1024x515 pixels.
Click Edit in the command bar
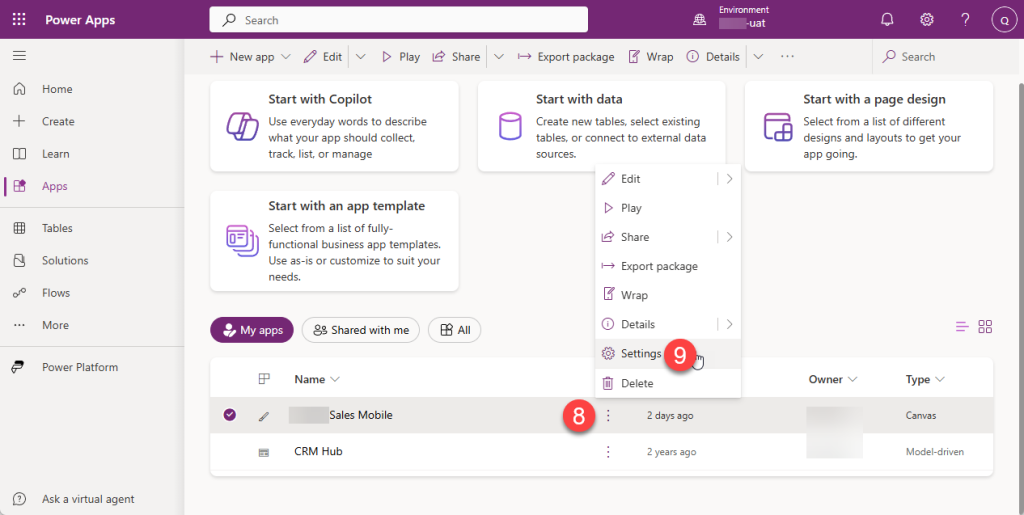(x=323, y=57)
